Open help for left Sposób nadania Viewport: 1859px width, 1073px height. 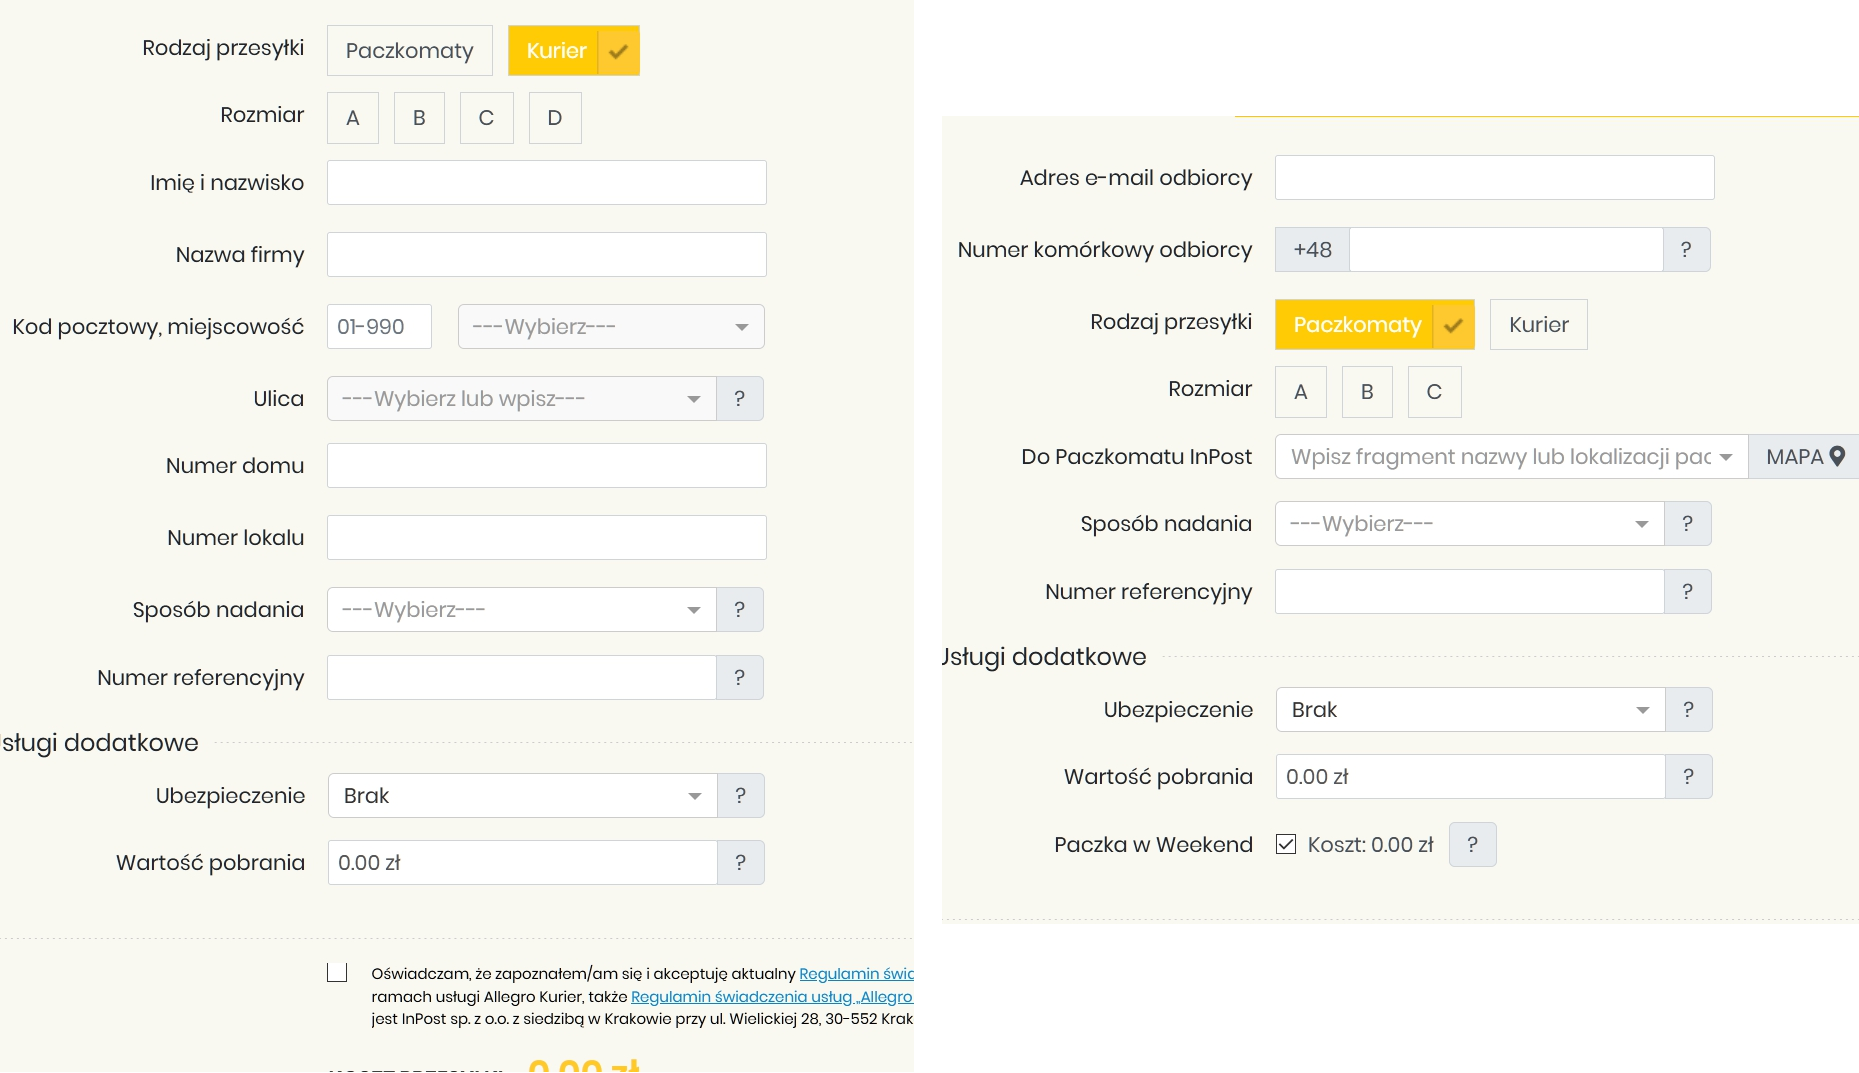739,610
